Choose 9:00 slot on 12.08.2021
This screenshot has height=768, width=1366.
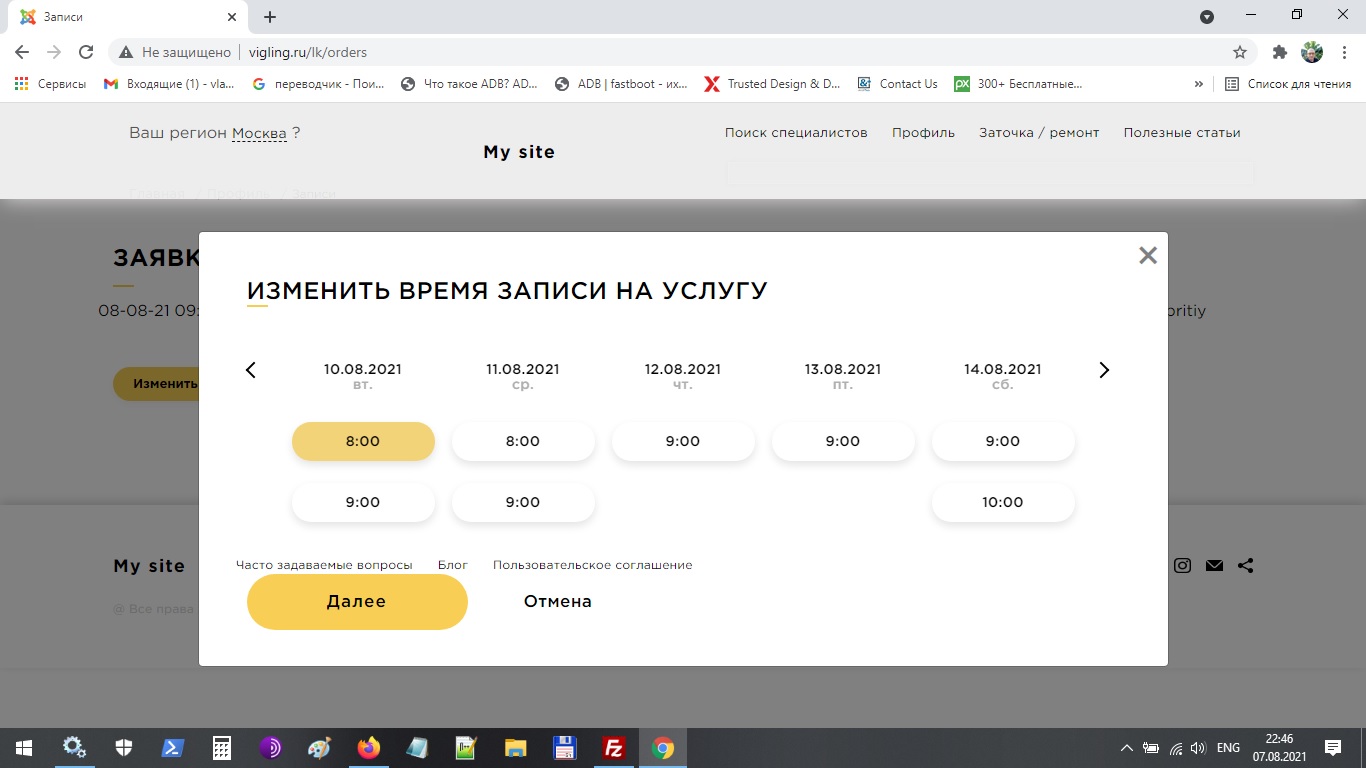683,441
